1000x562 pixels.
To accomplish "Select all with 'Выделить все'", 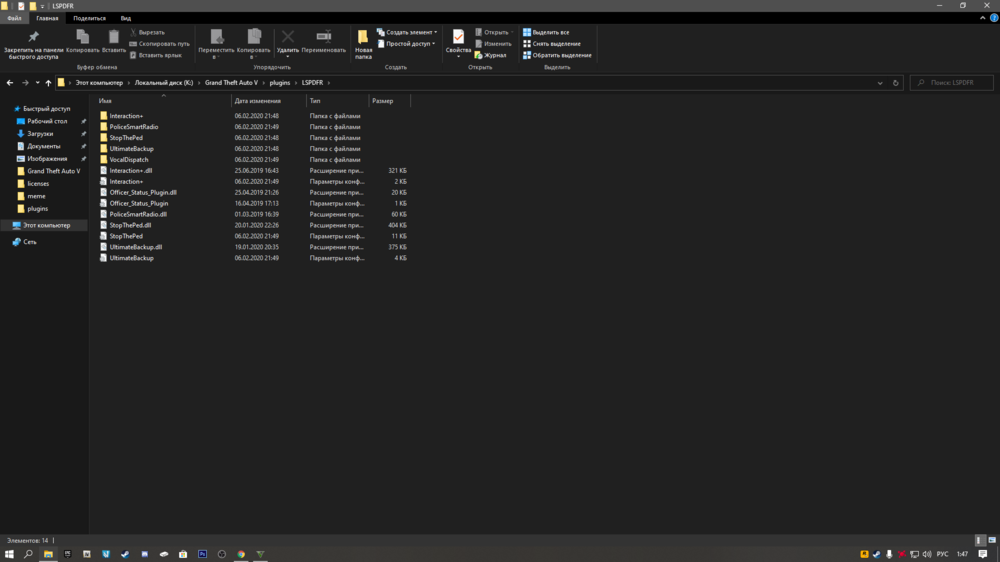I will click(x=546, y=32).
